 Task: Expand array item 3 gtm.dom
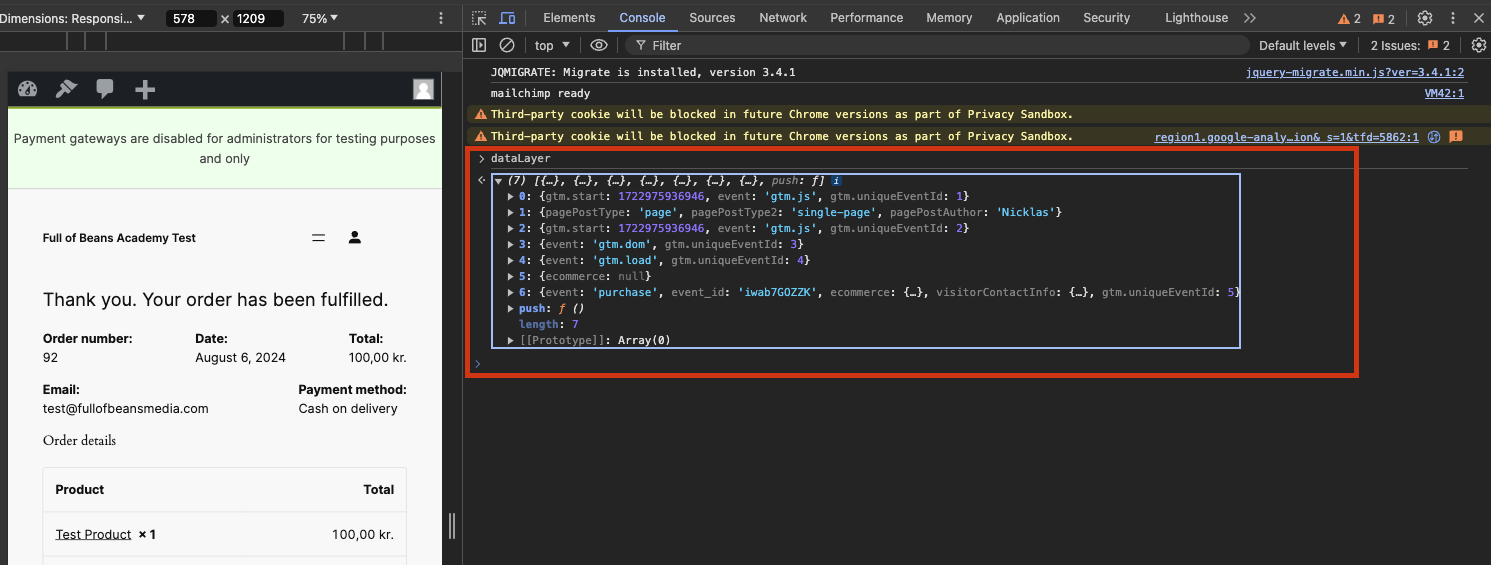[x=512, y=244]
